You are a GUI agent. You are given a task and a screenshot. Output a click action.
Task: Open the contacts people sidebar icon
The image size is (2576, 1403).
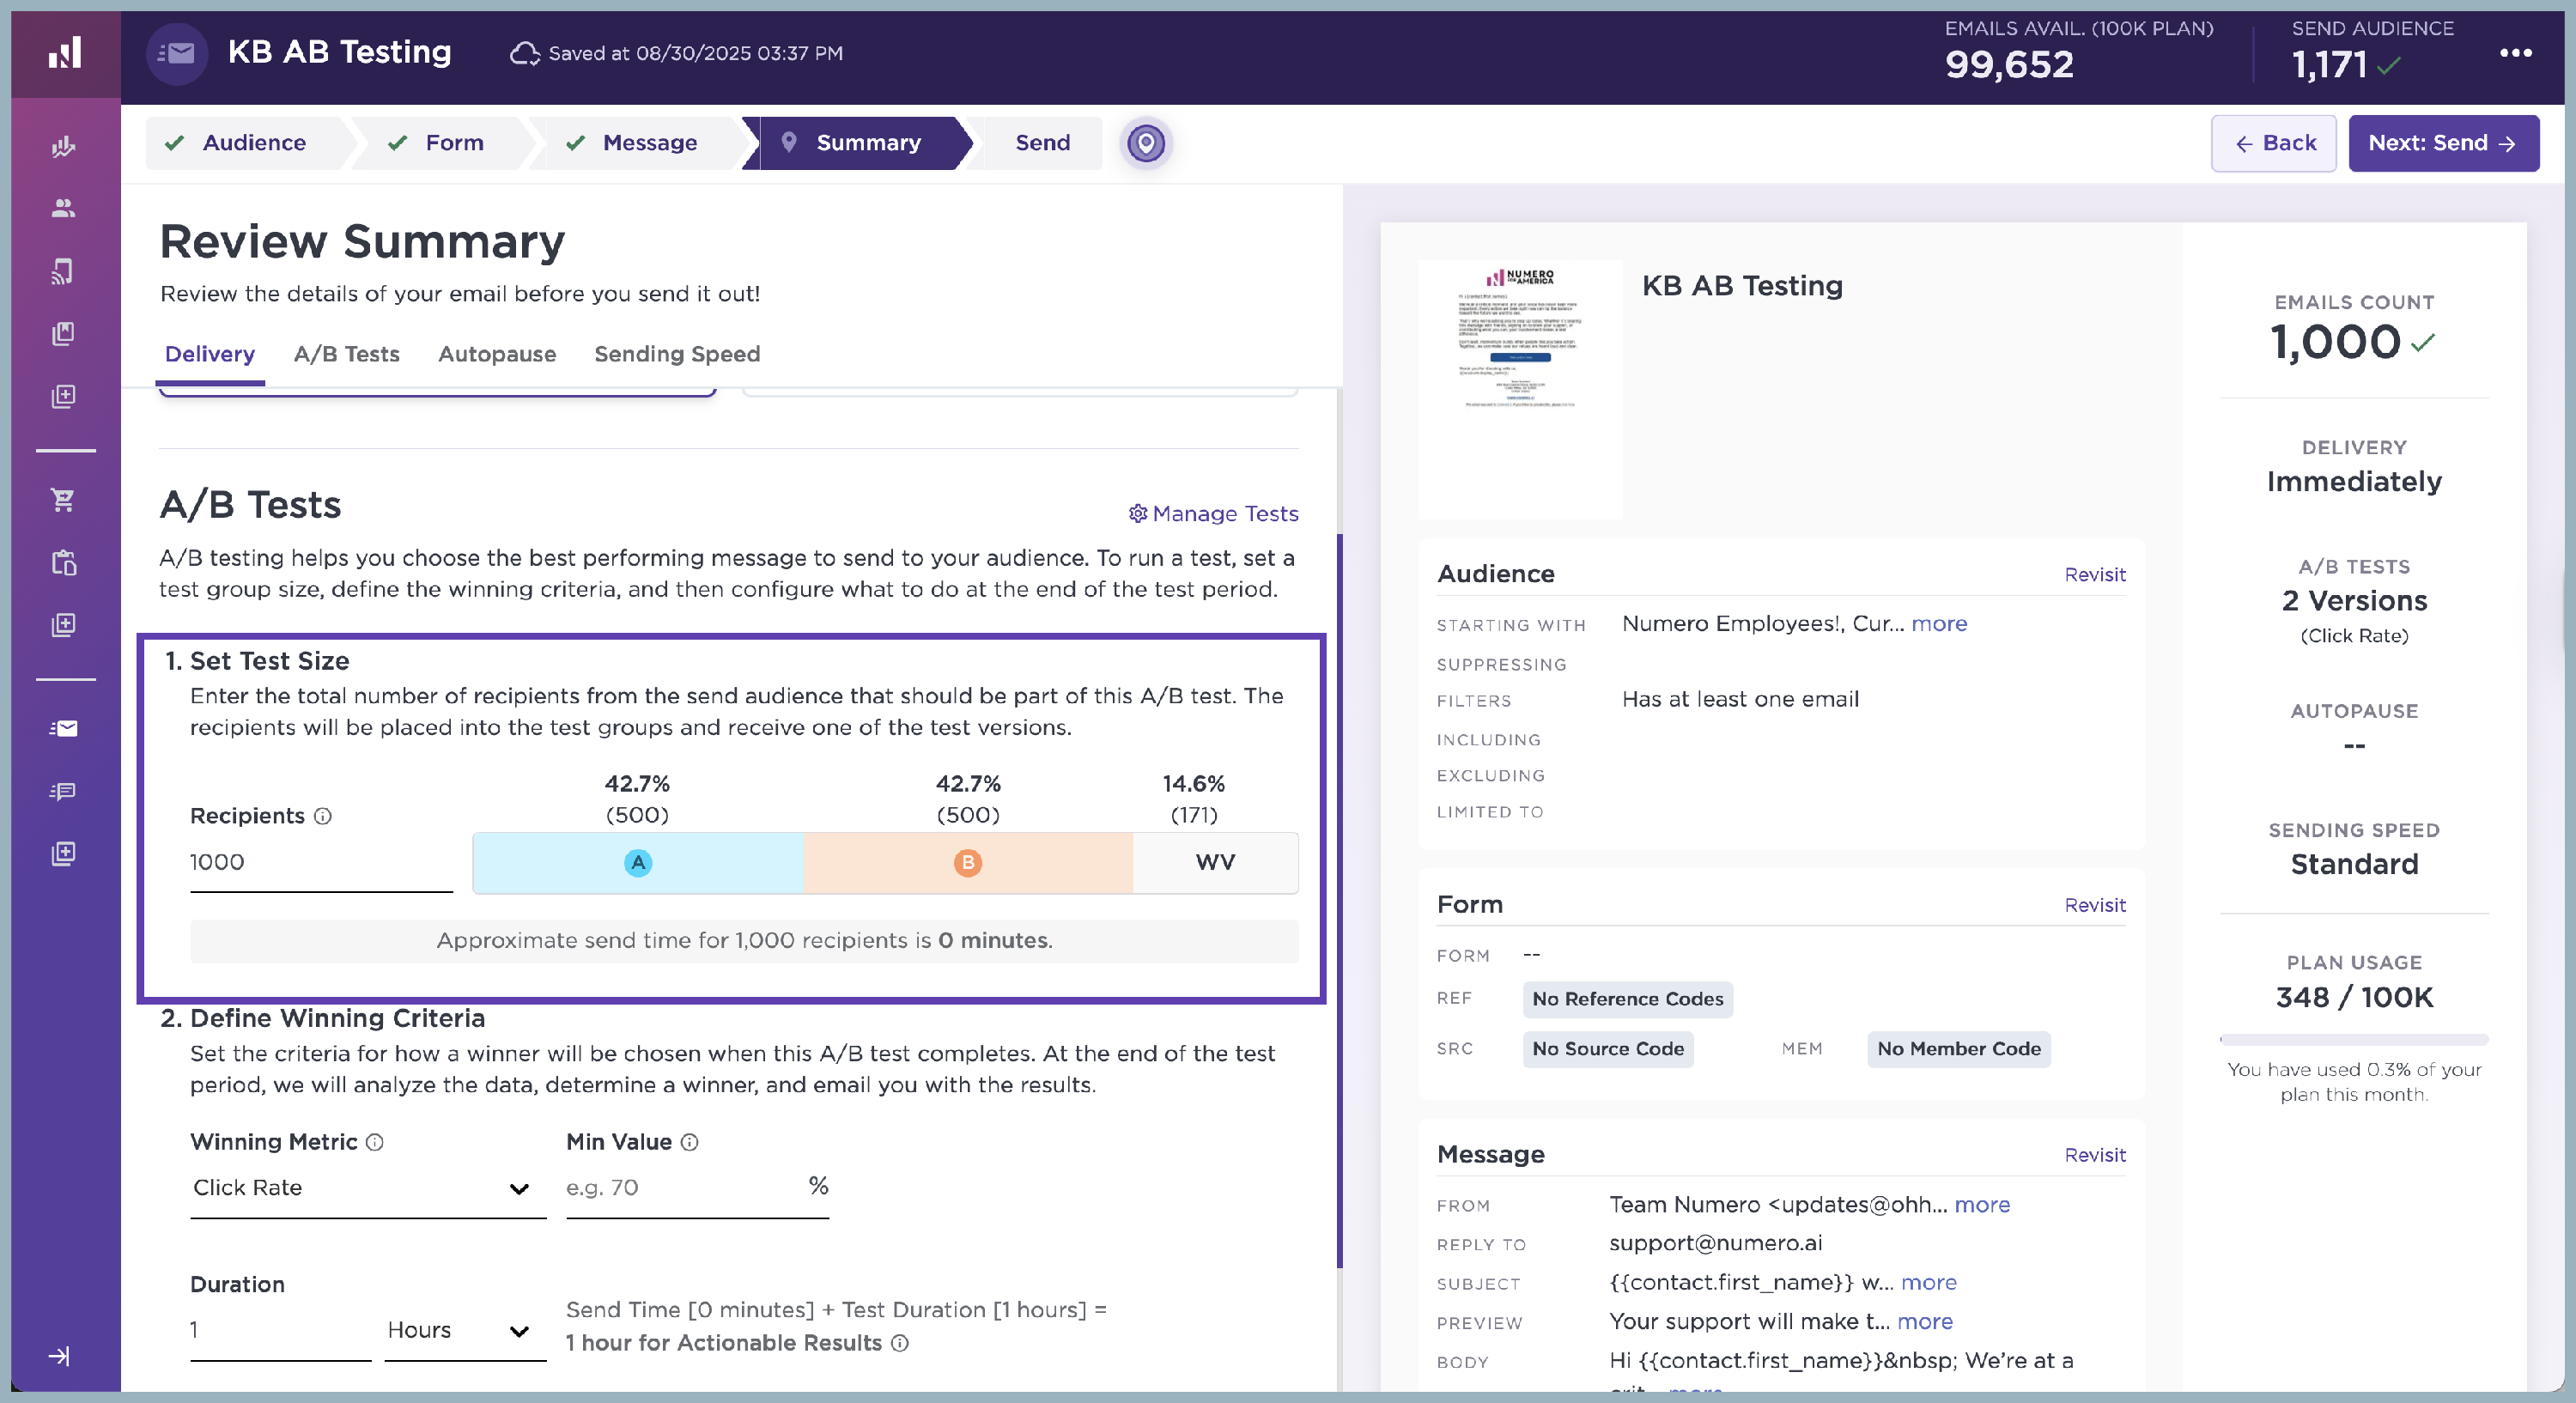(x=63, y=208)
